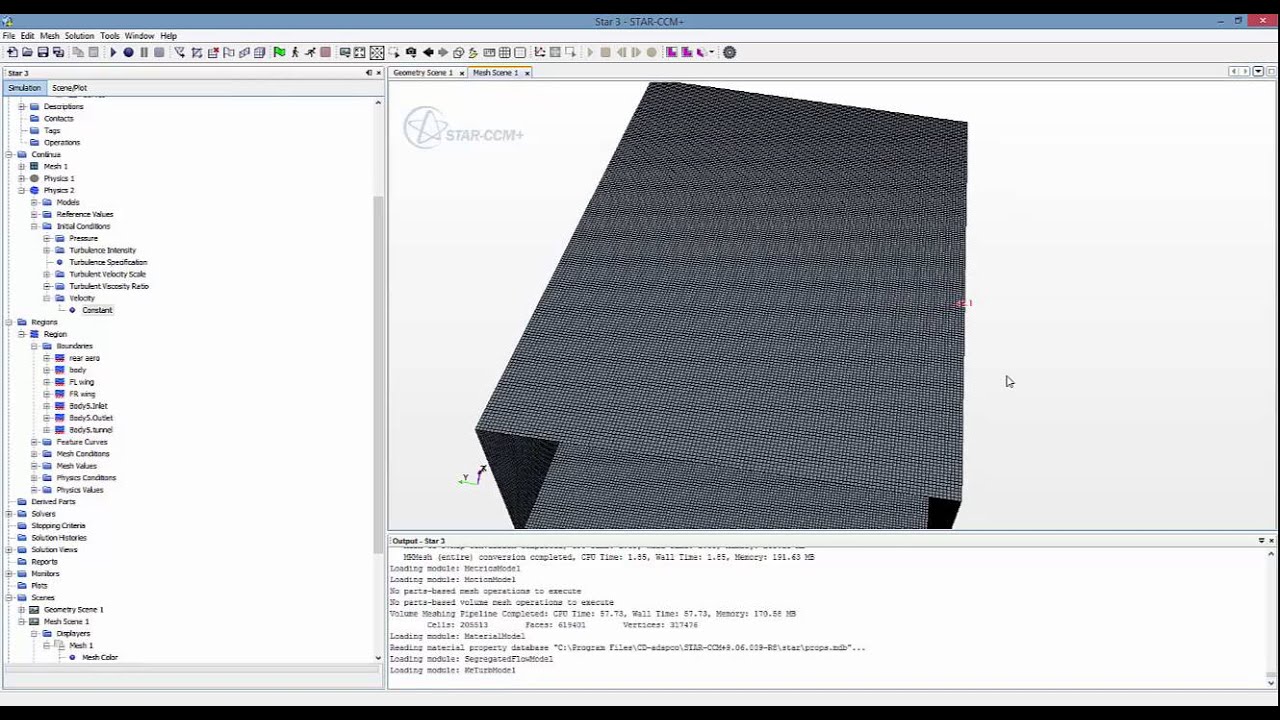Expand the Monitors node
The image size is (1280, 720).
coord(9,574)
